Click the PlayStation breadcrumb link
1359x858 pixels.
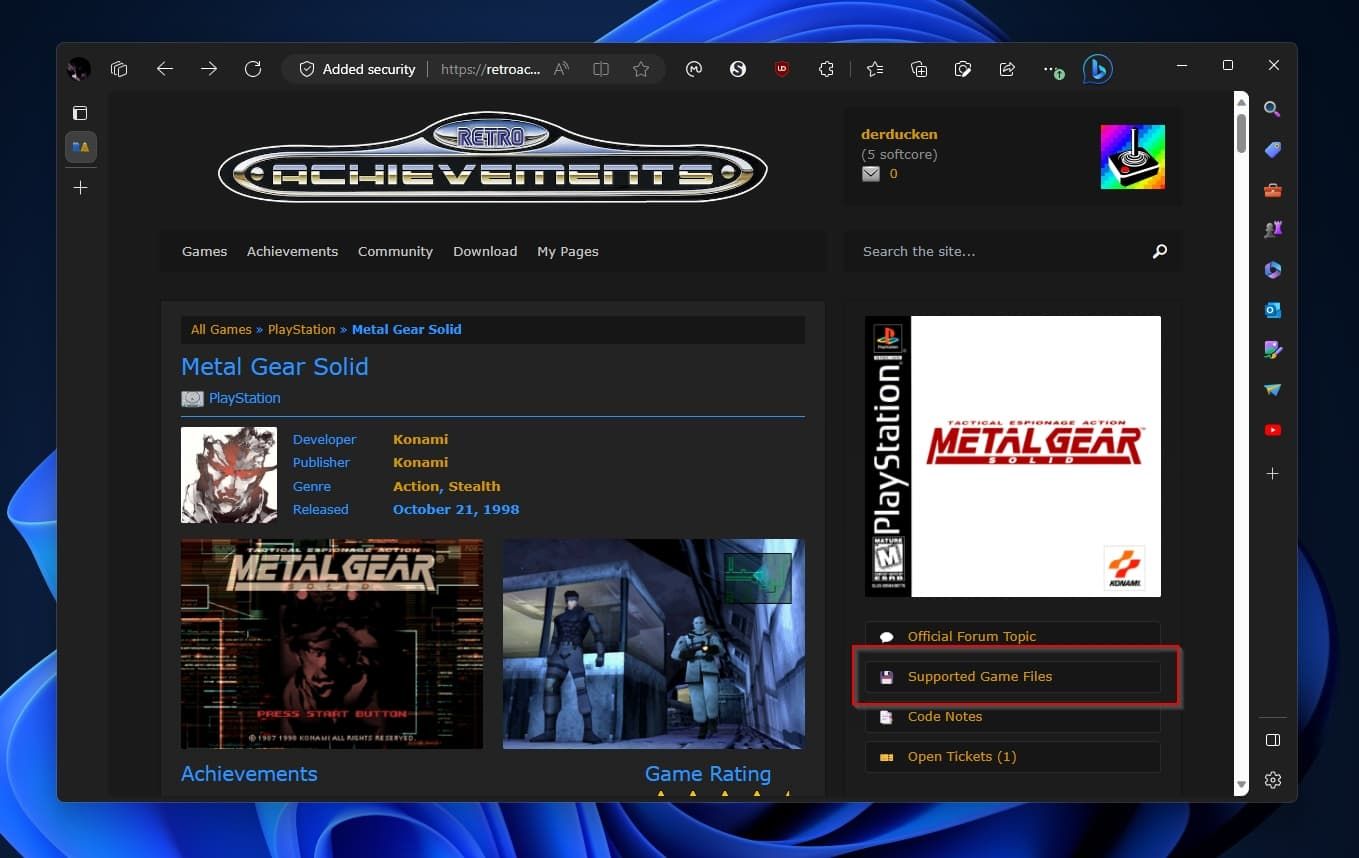click(x=301, y=330)
